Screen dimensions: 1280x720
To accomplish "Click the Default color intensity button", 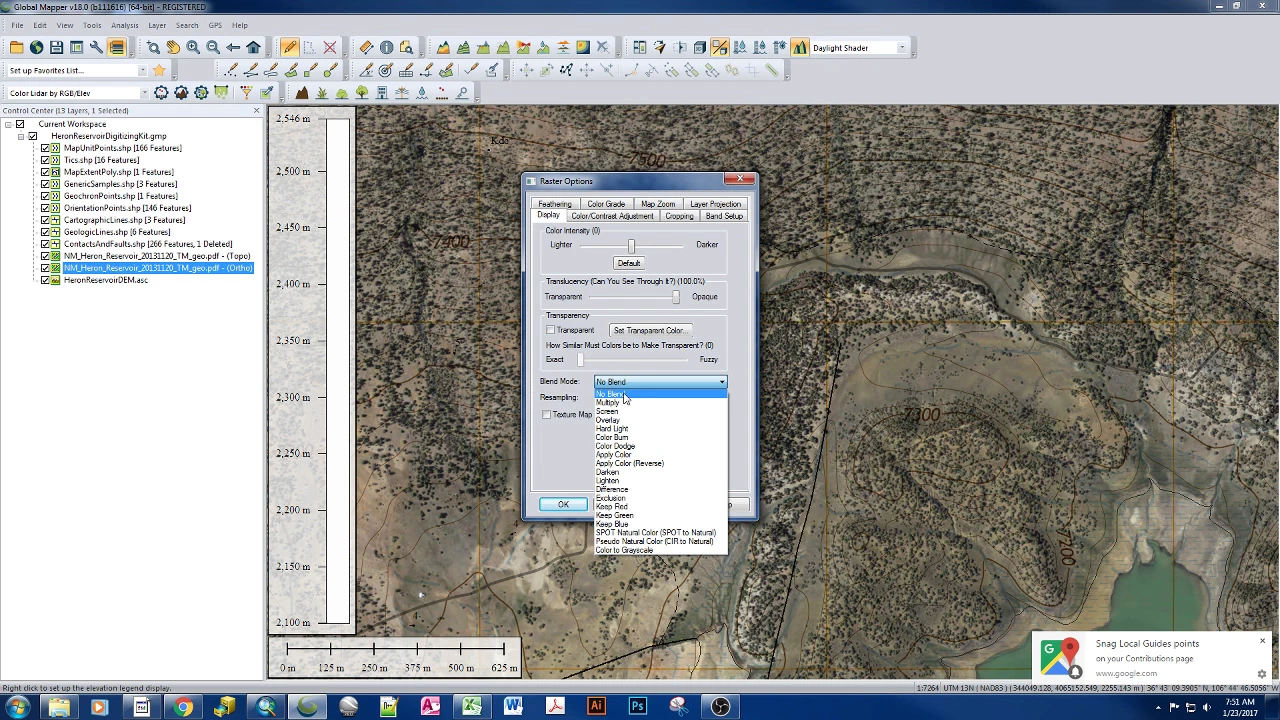I will coord(629,263).
